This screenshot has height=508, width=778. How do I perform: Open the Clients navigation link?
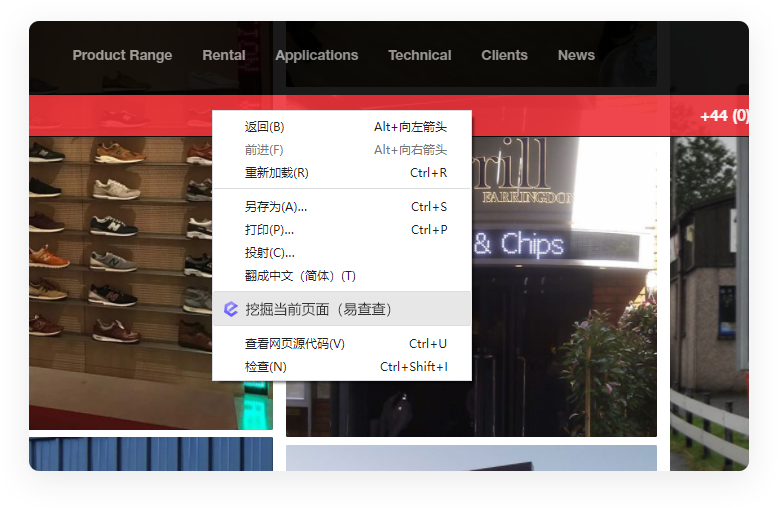(504, 55)
